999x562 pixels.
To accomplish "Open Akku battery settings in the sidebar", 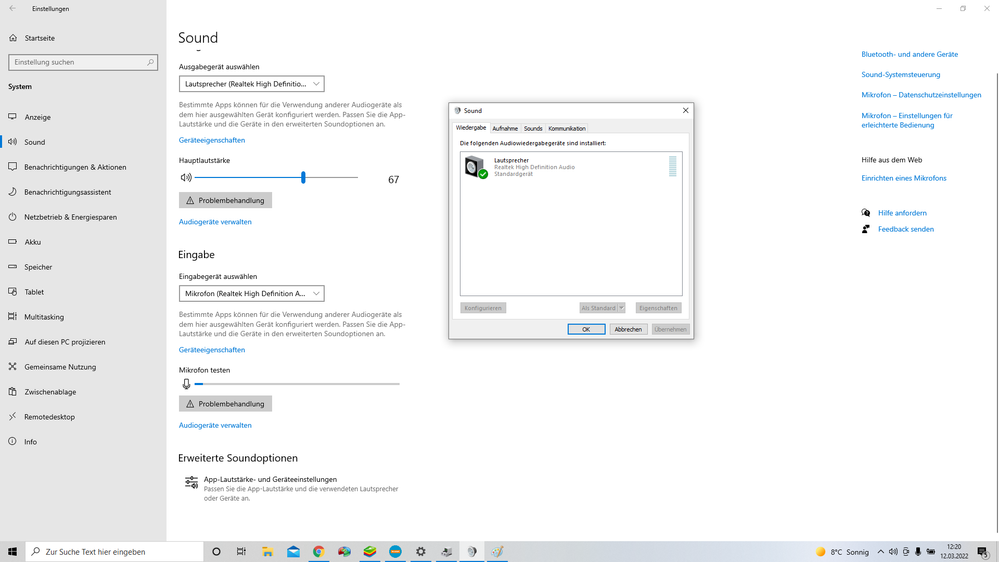I will 33,242.
